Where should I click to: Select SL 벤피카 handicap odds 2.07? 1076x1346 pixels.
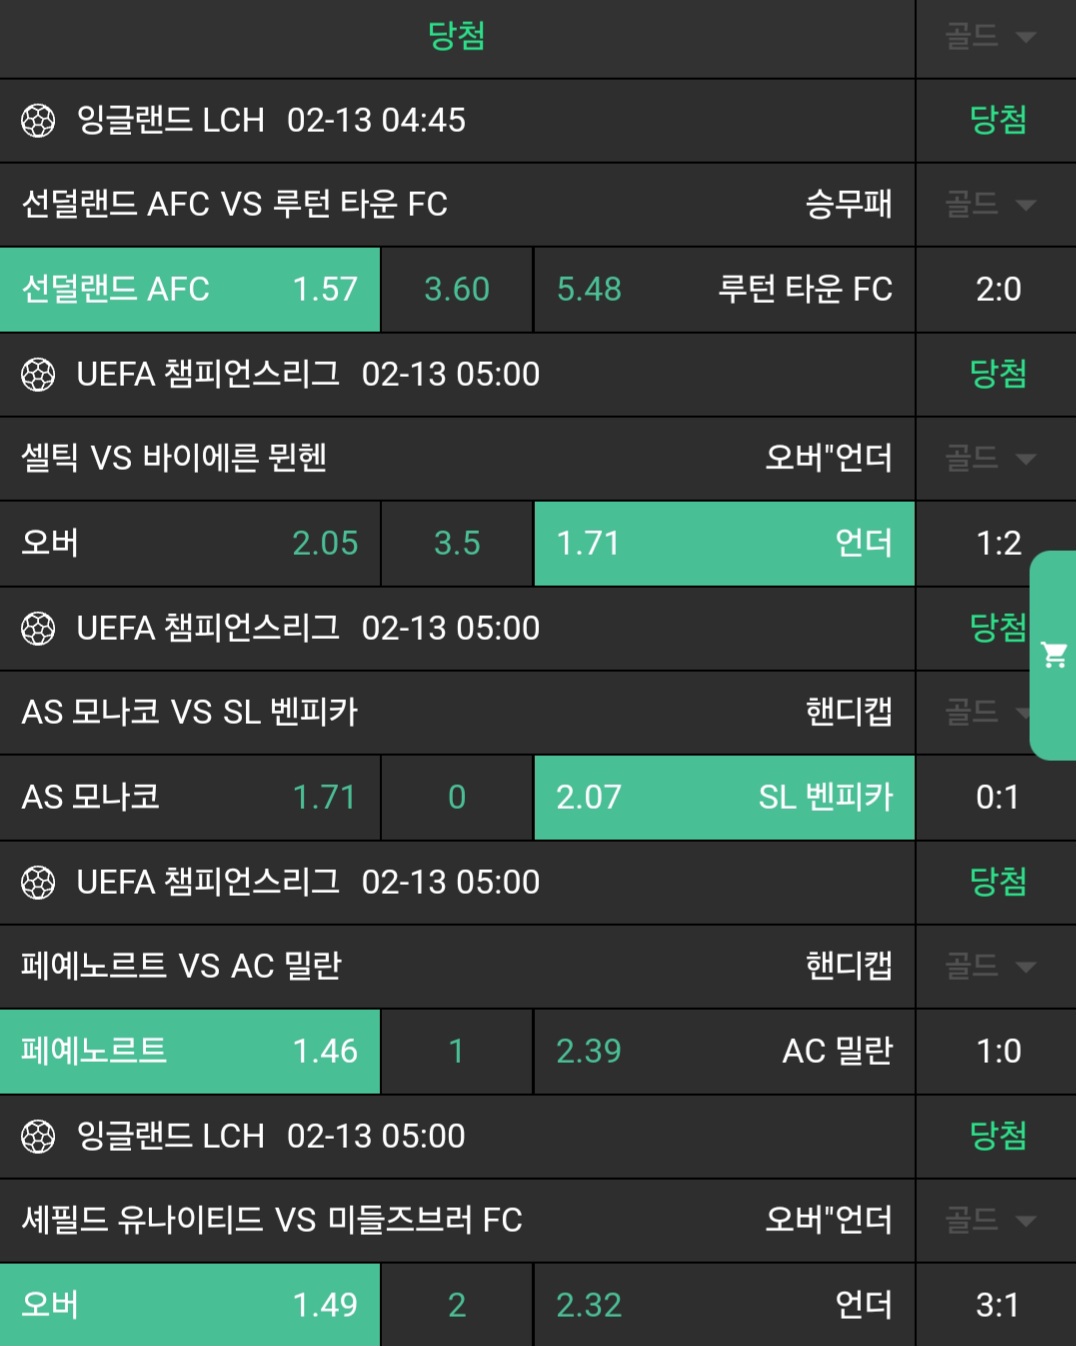pos(724,798)
